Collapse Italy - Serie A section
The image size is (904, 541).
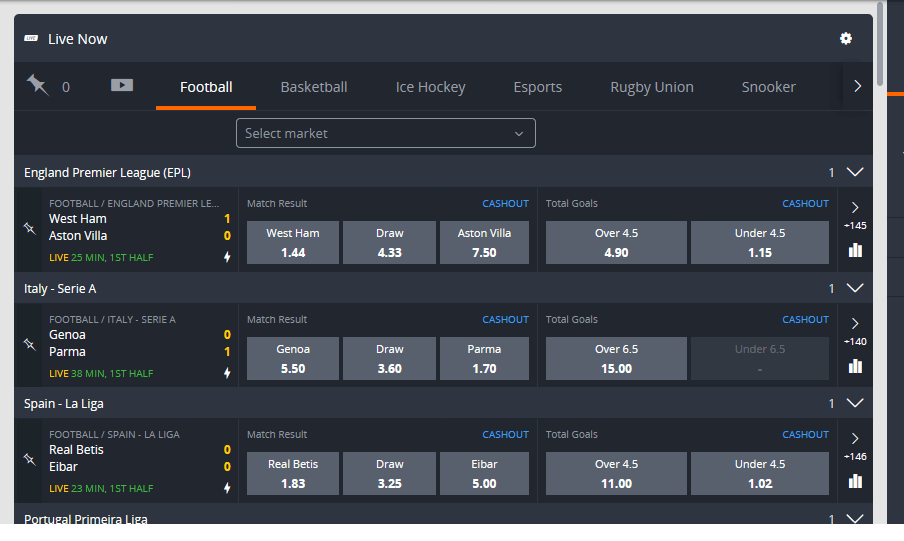[x=855, y=288]
